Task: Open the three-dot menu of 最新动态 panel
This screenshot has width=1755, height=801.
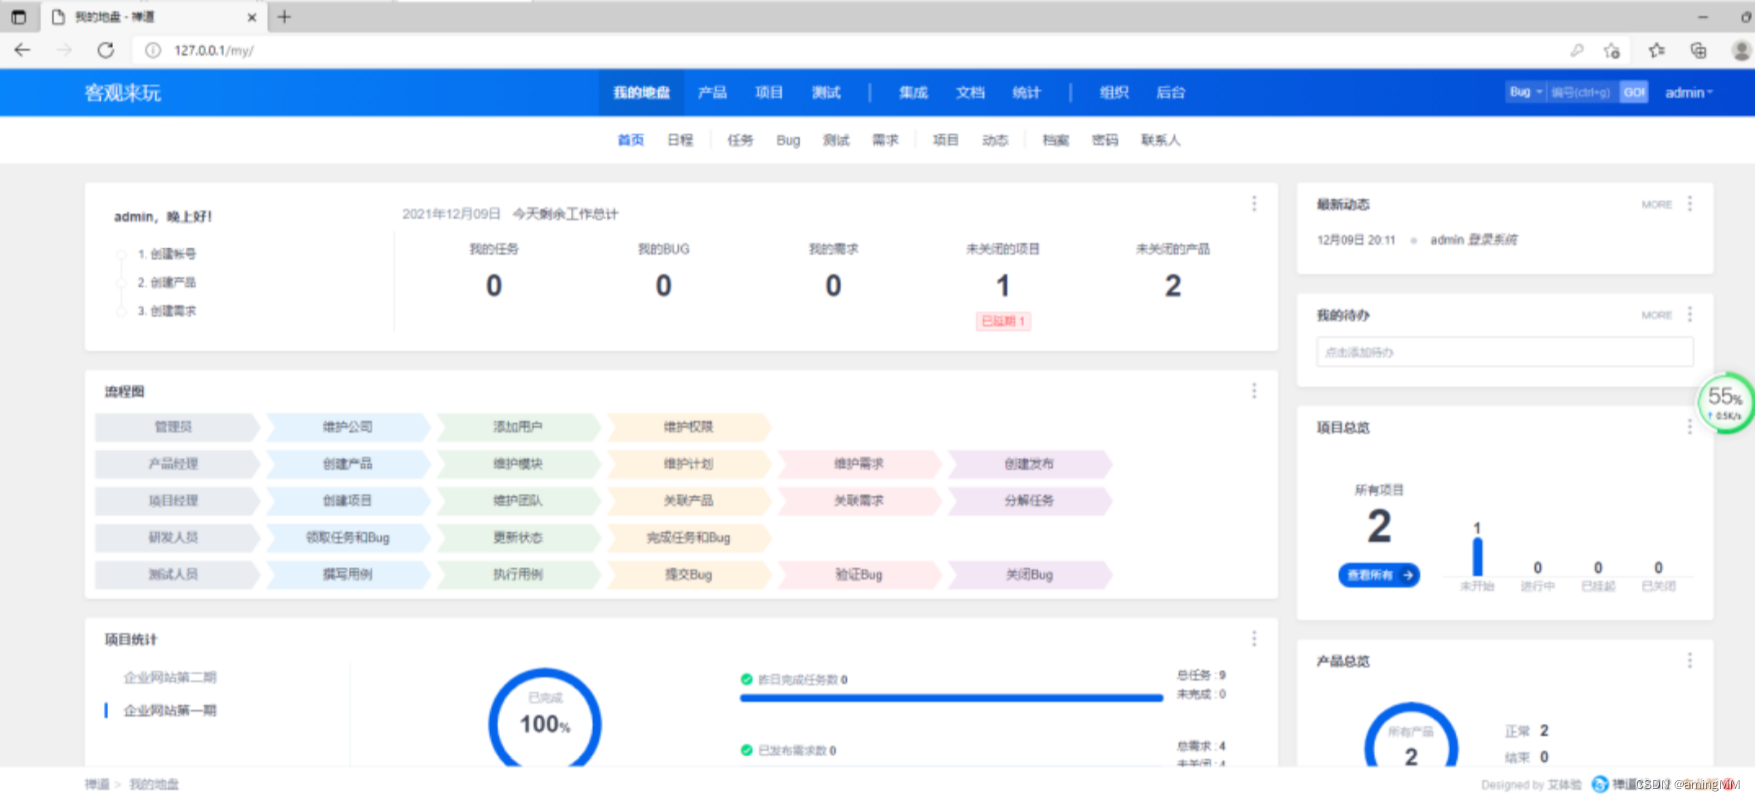Action: pos(1690,204)
